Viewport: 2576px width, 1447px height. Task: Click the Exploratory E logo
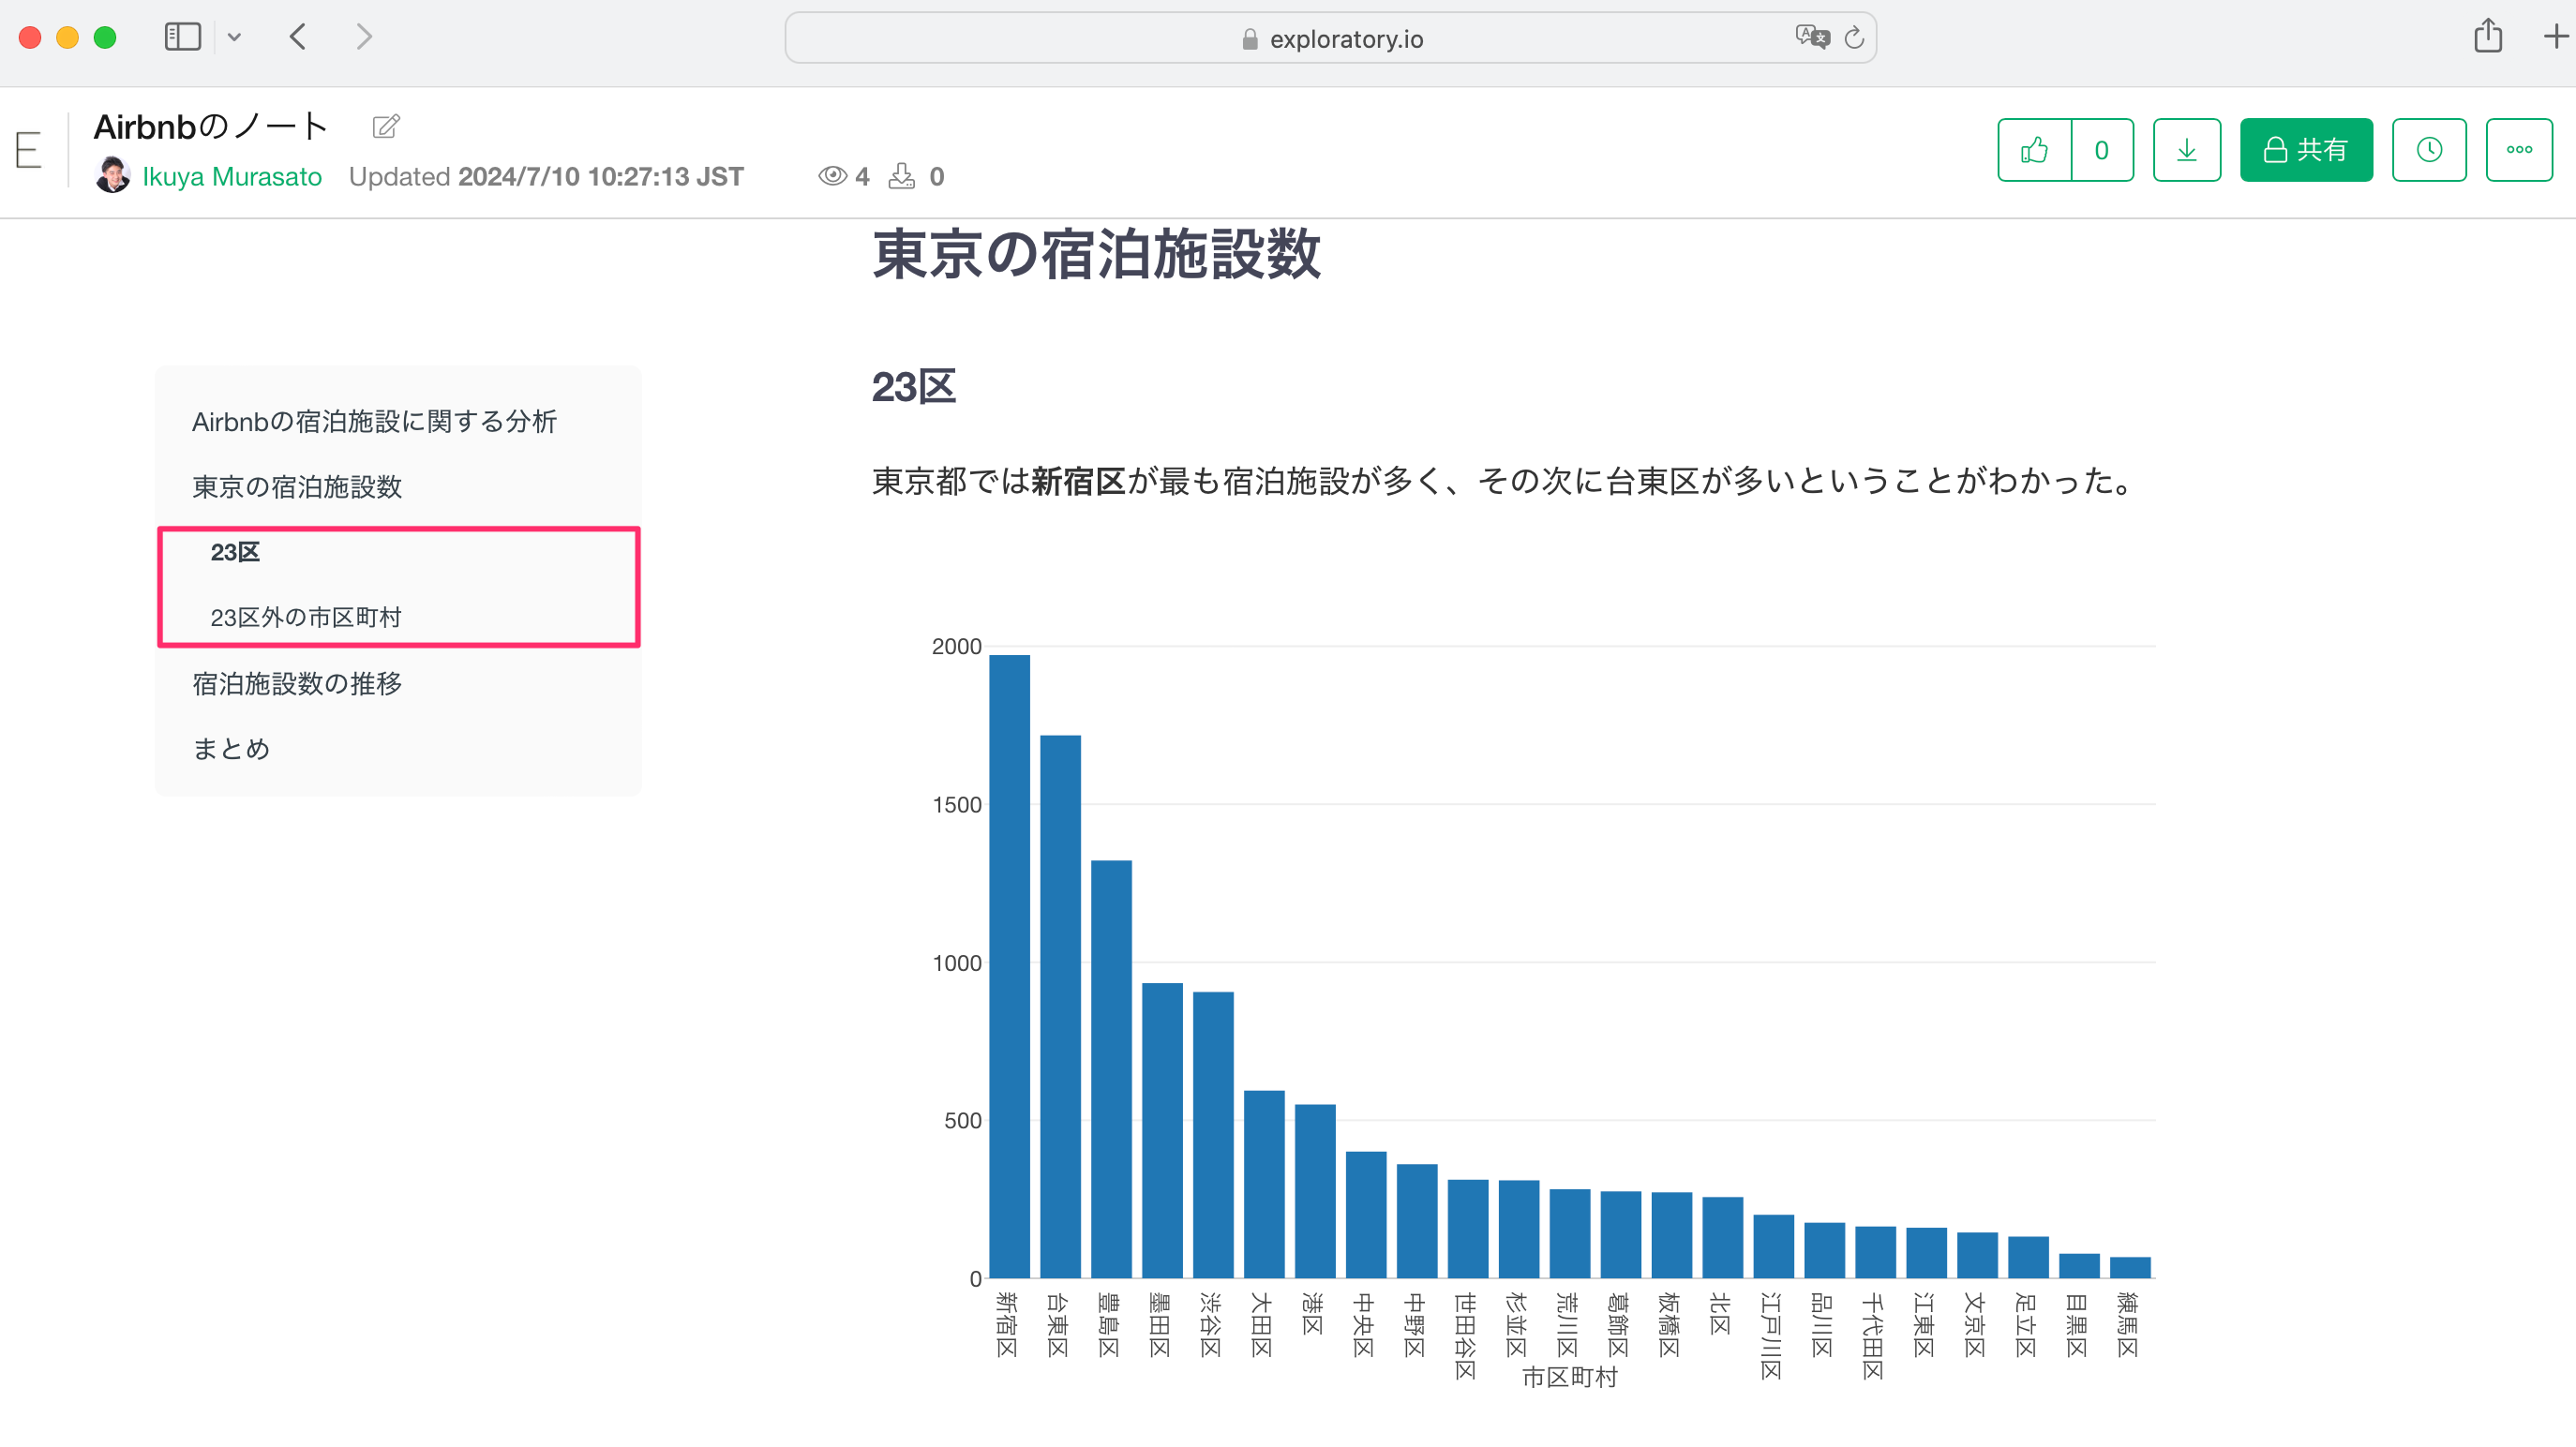point(28,150)
